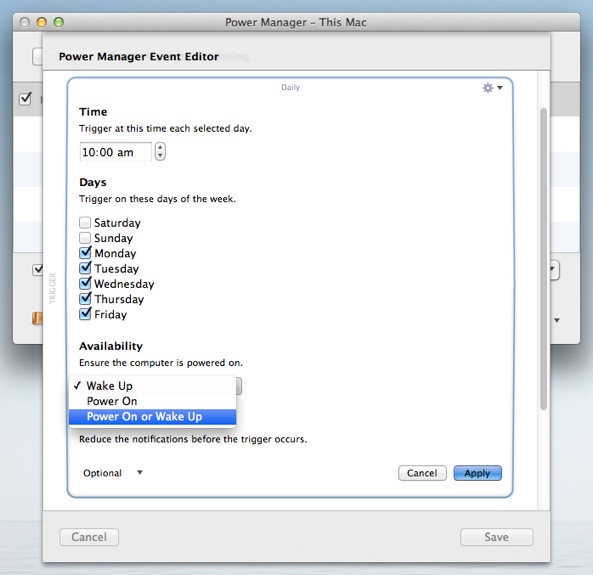The height and width of the screenshot is (575, 593).
Task: Uncheck the Friday checkbox
Action: pyautogui.click(x=85, y=314)
